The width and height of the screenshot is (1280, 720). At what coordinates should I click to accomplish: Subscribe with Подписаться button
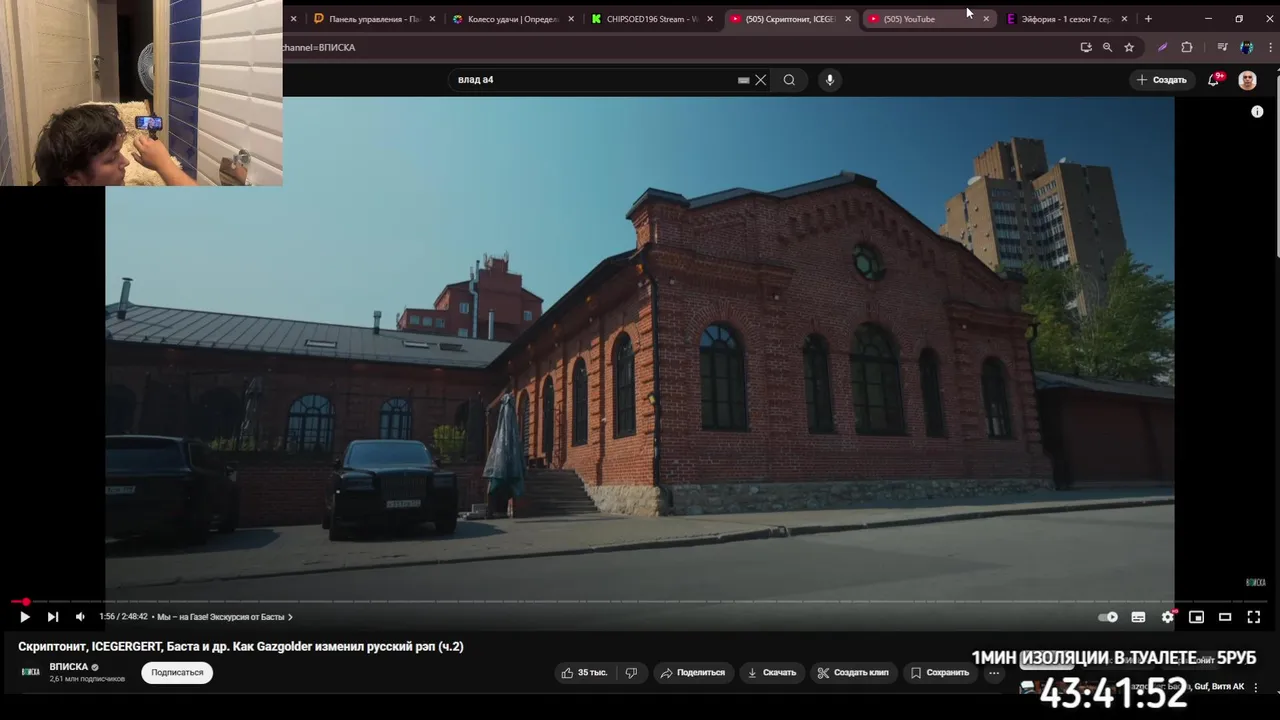pyautogui.click(x=177, y=673)
